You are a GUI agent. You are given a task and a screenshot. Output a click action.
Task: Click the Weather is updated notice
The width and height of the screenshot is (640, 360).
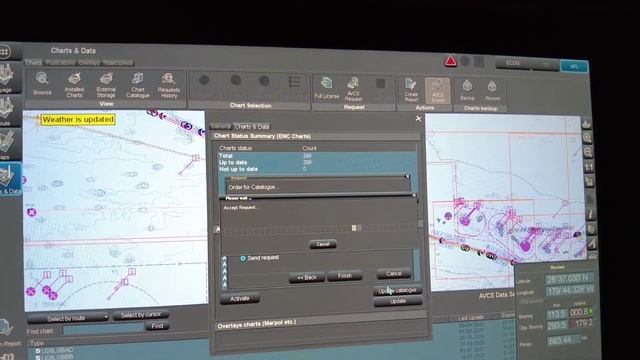click(x=78, y=120)
